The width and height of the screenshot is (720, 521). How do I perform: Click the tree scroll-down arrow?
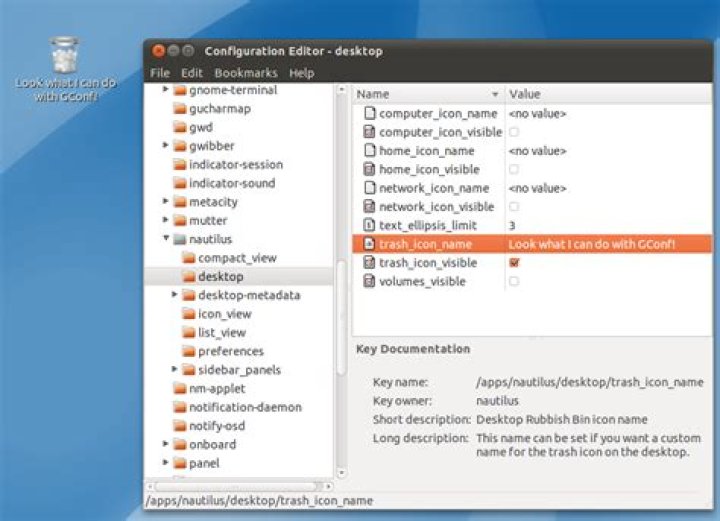(x=341, y=472)
